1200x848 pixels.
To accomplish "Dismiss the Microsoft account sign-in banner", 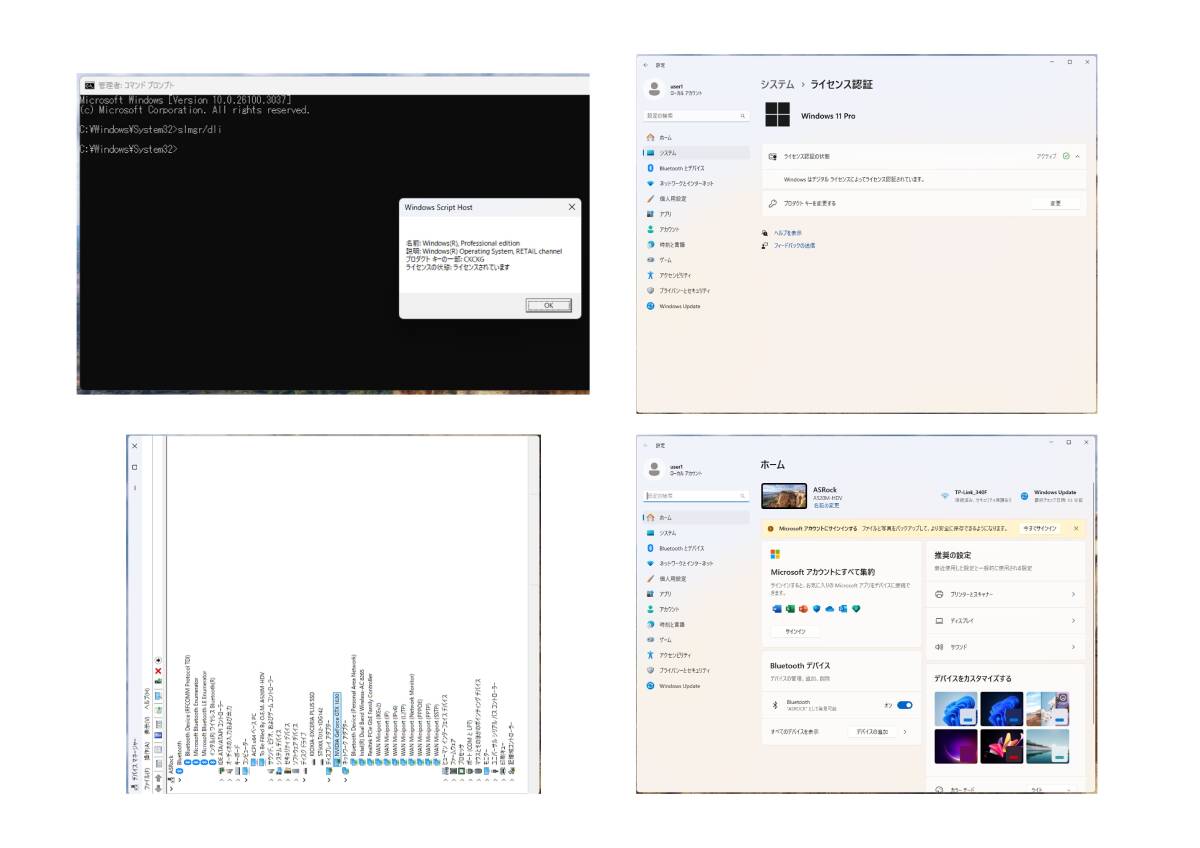I will click(1076, 528).
